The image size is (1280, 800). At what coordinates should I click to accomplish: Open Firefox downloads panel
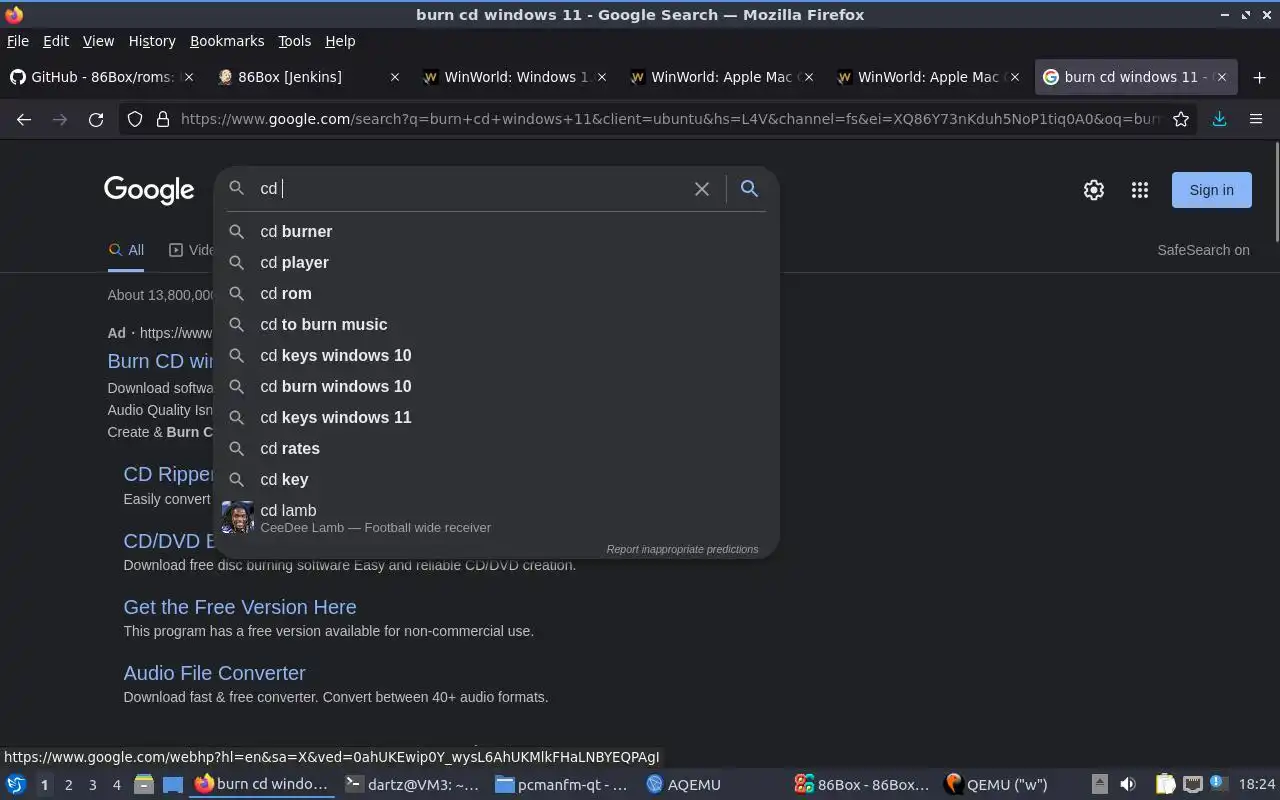[1219, 119]
